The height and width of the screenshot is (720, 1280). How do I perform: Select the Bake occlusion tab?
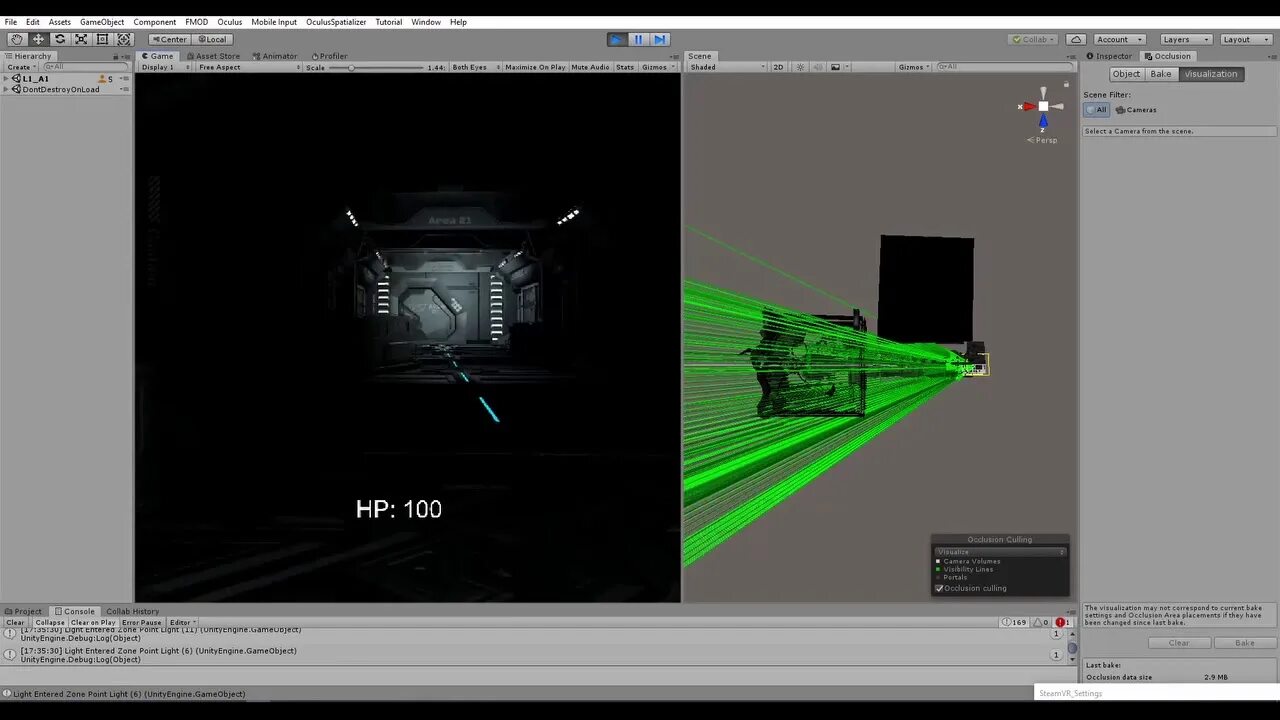click(1161, 74)
